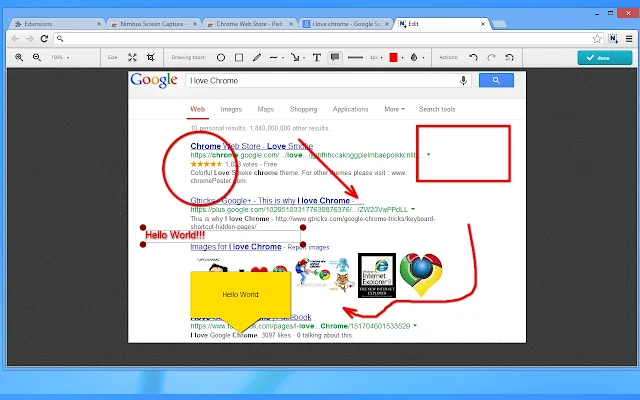Screen dimensions: 640x400
Task: Click the bookmark star icon
Action: [597, 39]
